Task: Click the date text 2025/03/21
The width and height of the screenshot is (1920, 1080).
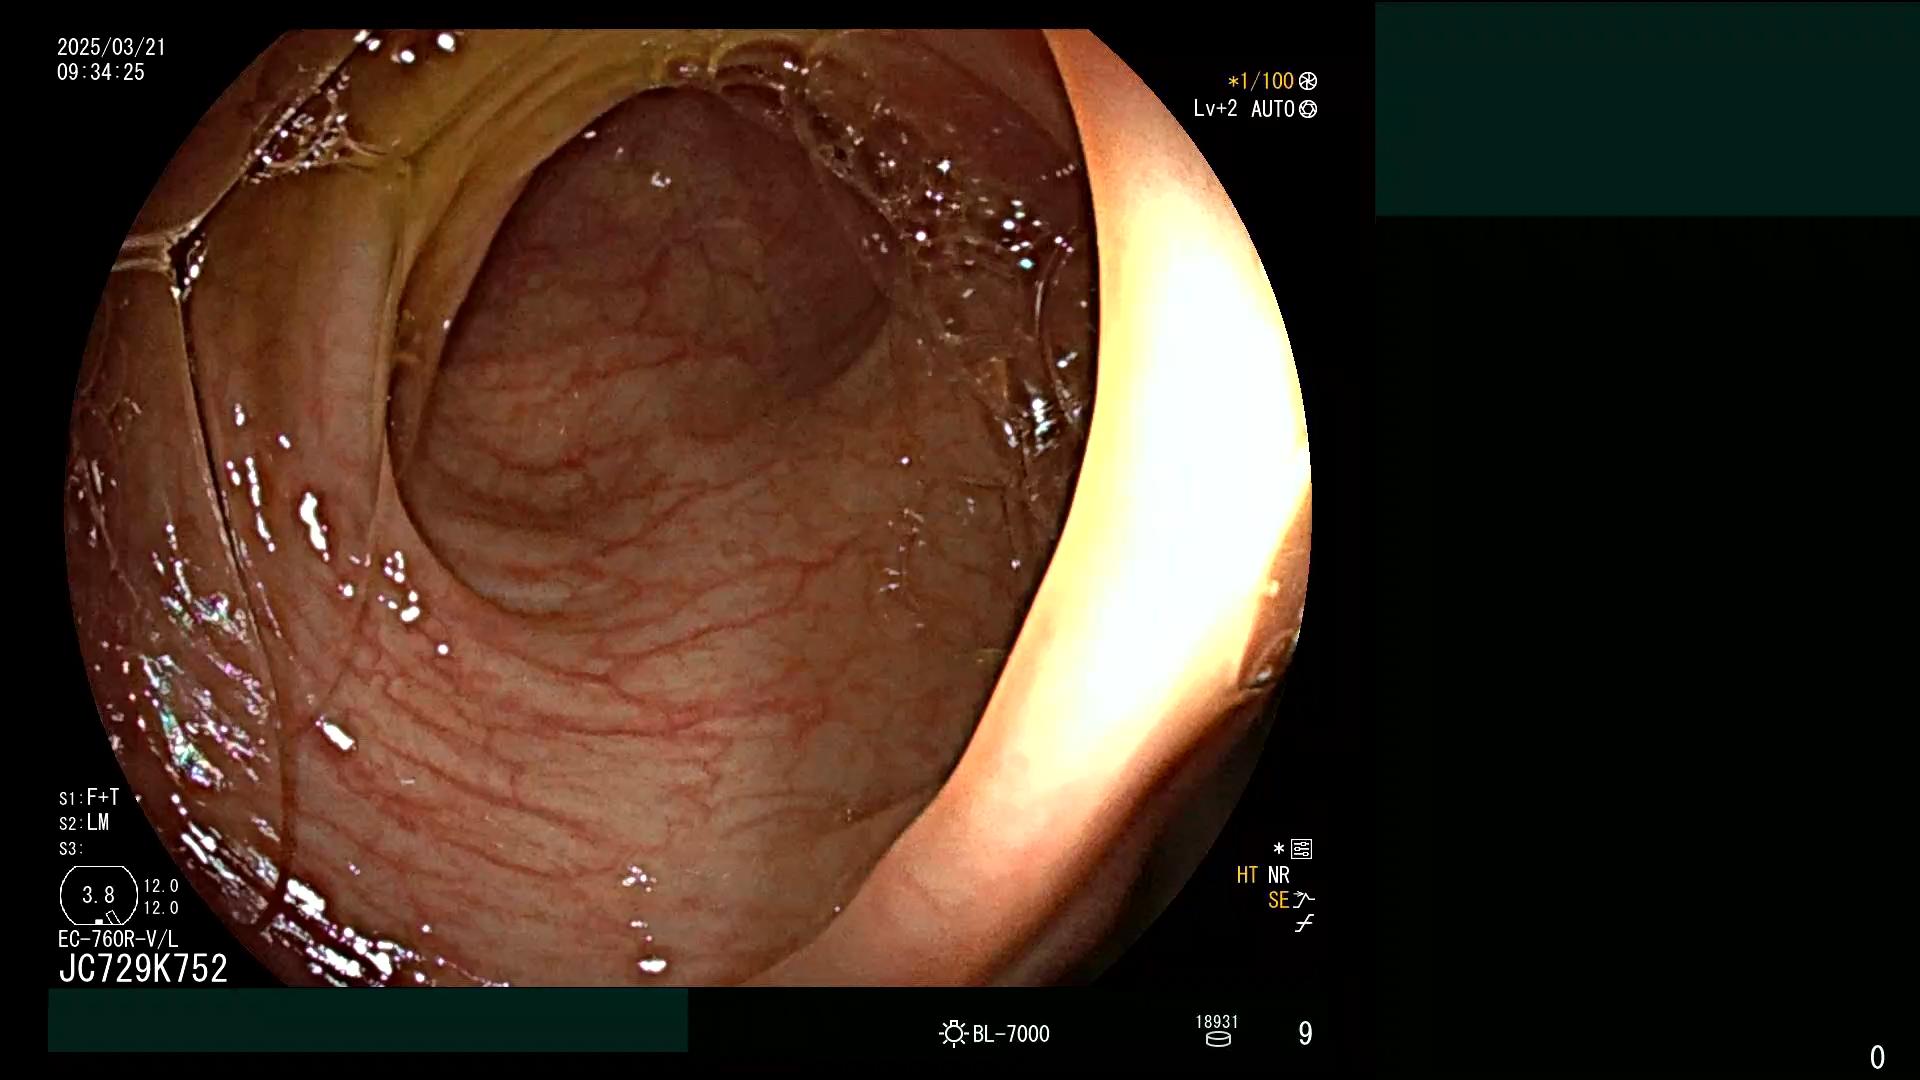Action: point(111,47)
